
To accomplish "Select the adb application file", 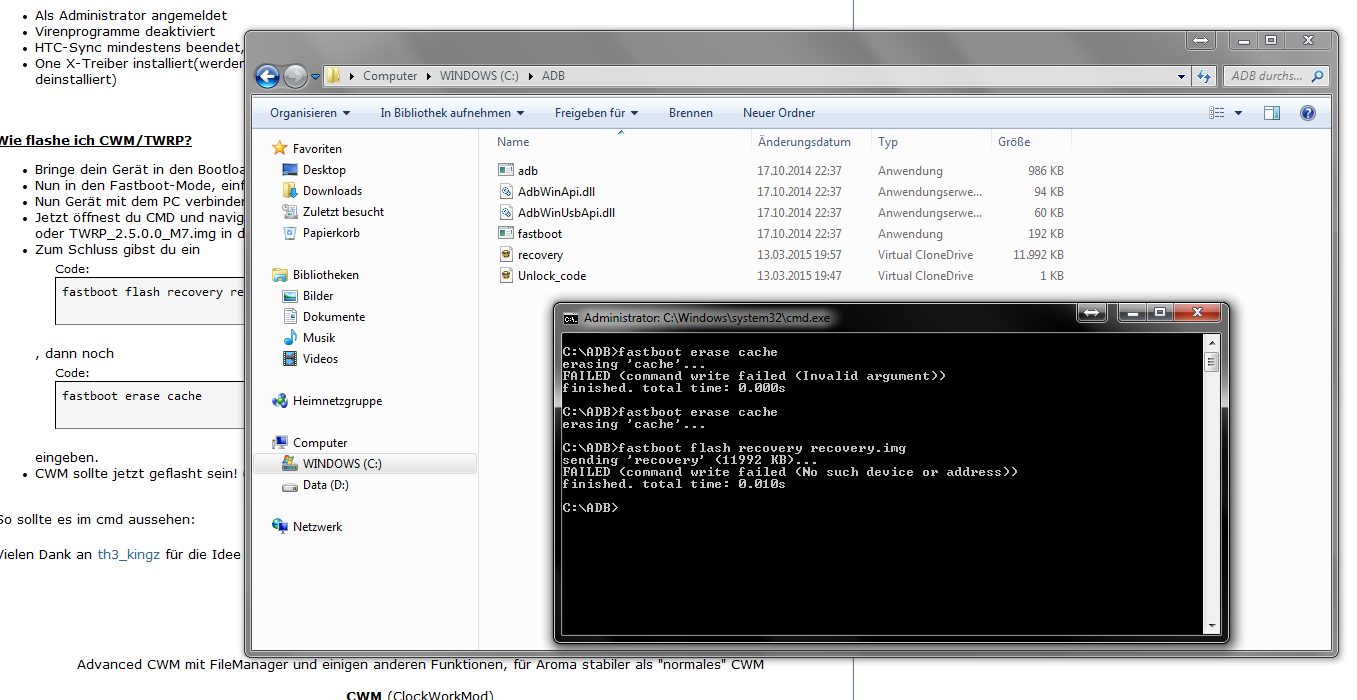I will pyautogui.click(x=527, y=171).
